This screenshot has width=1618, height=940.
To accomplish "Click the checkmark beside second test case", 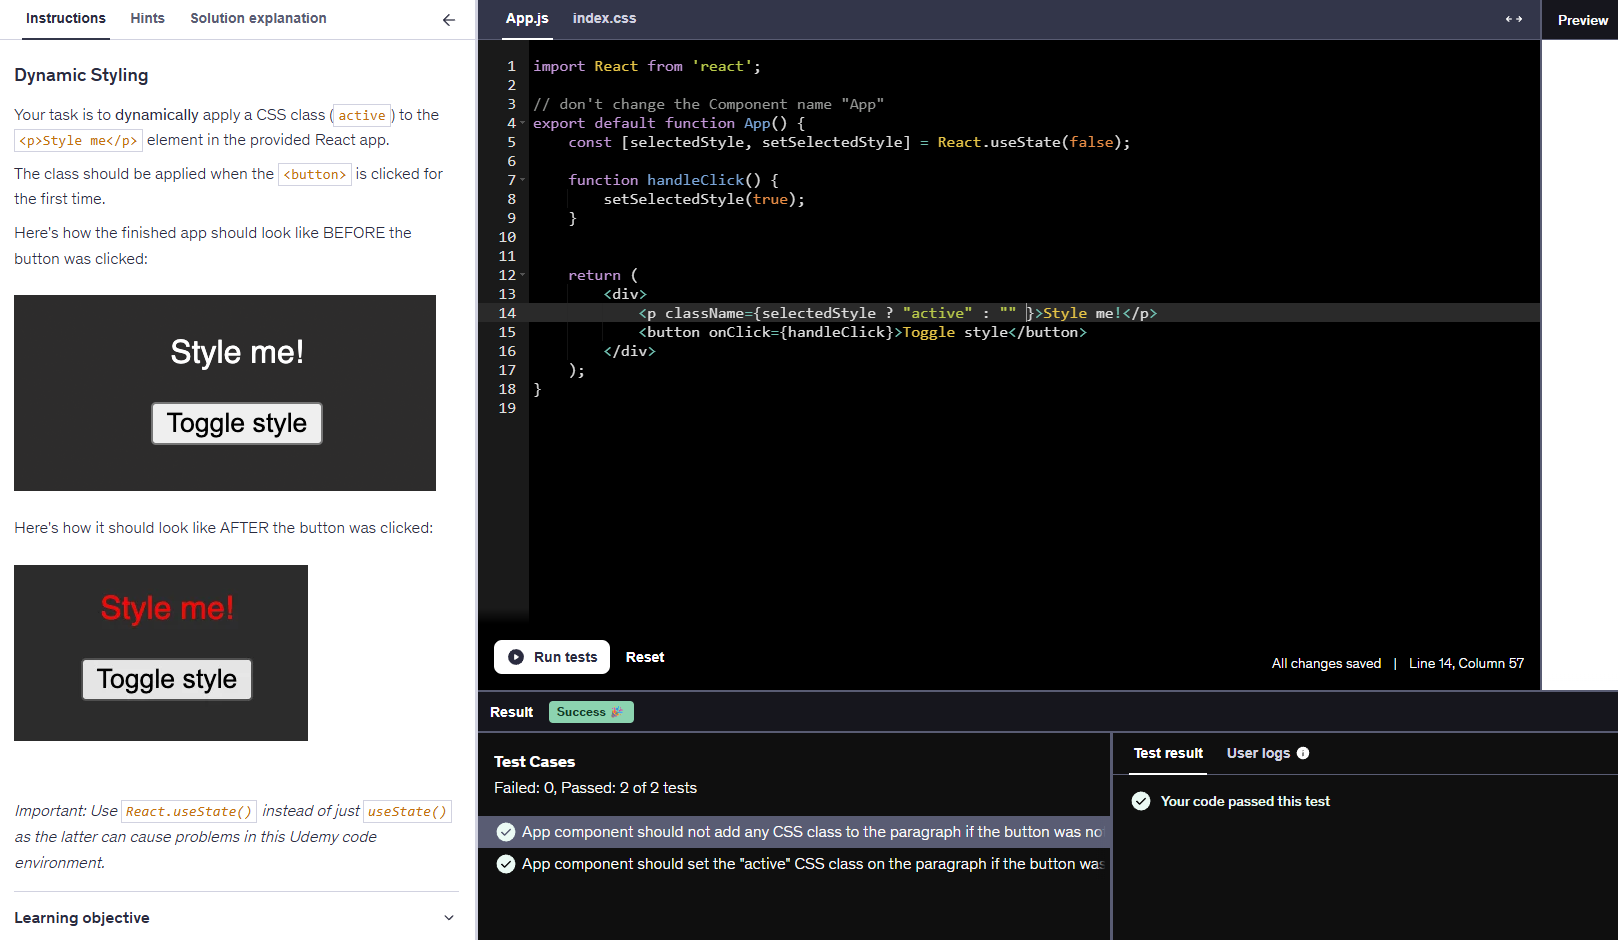I will pyautogui.click(x=506, y=864).
